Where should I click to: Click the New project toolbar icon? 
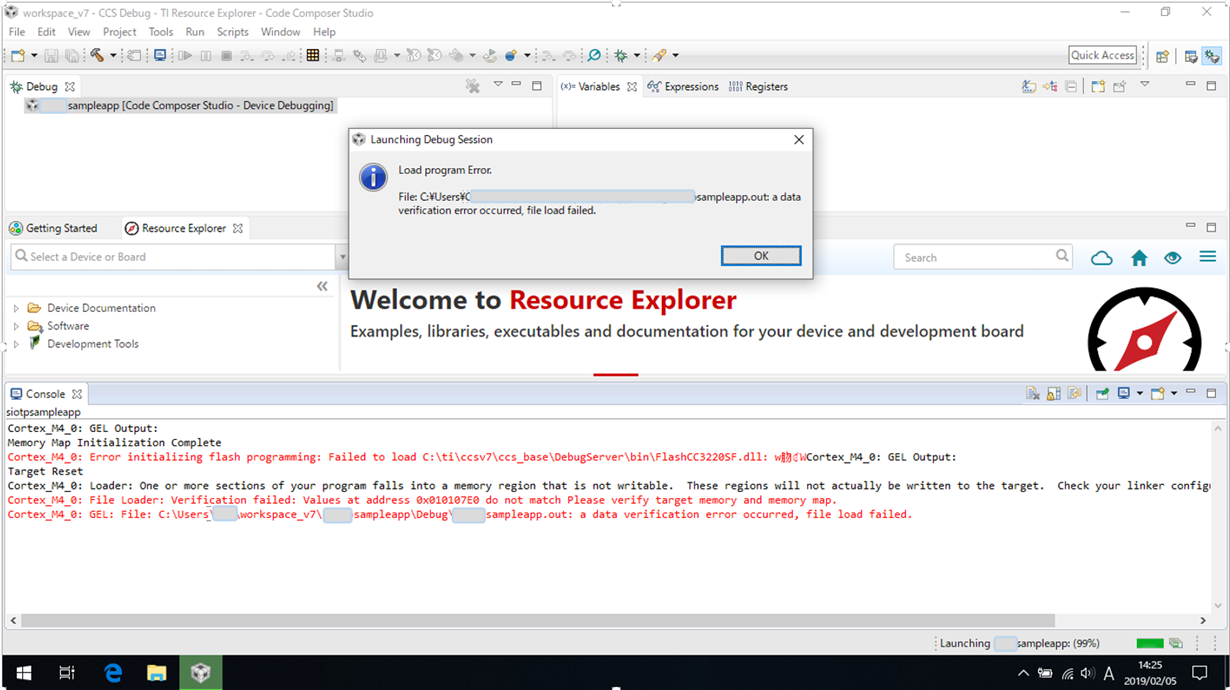[19, 55]
